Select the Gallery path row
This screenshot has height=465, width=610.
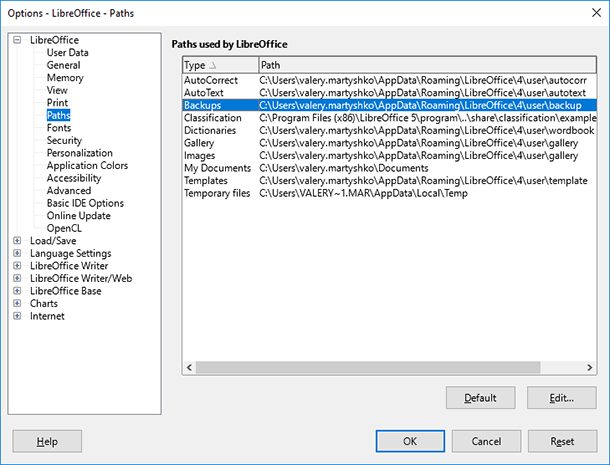click(389, 143)
